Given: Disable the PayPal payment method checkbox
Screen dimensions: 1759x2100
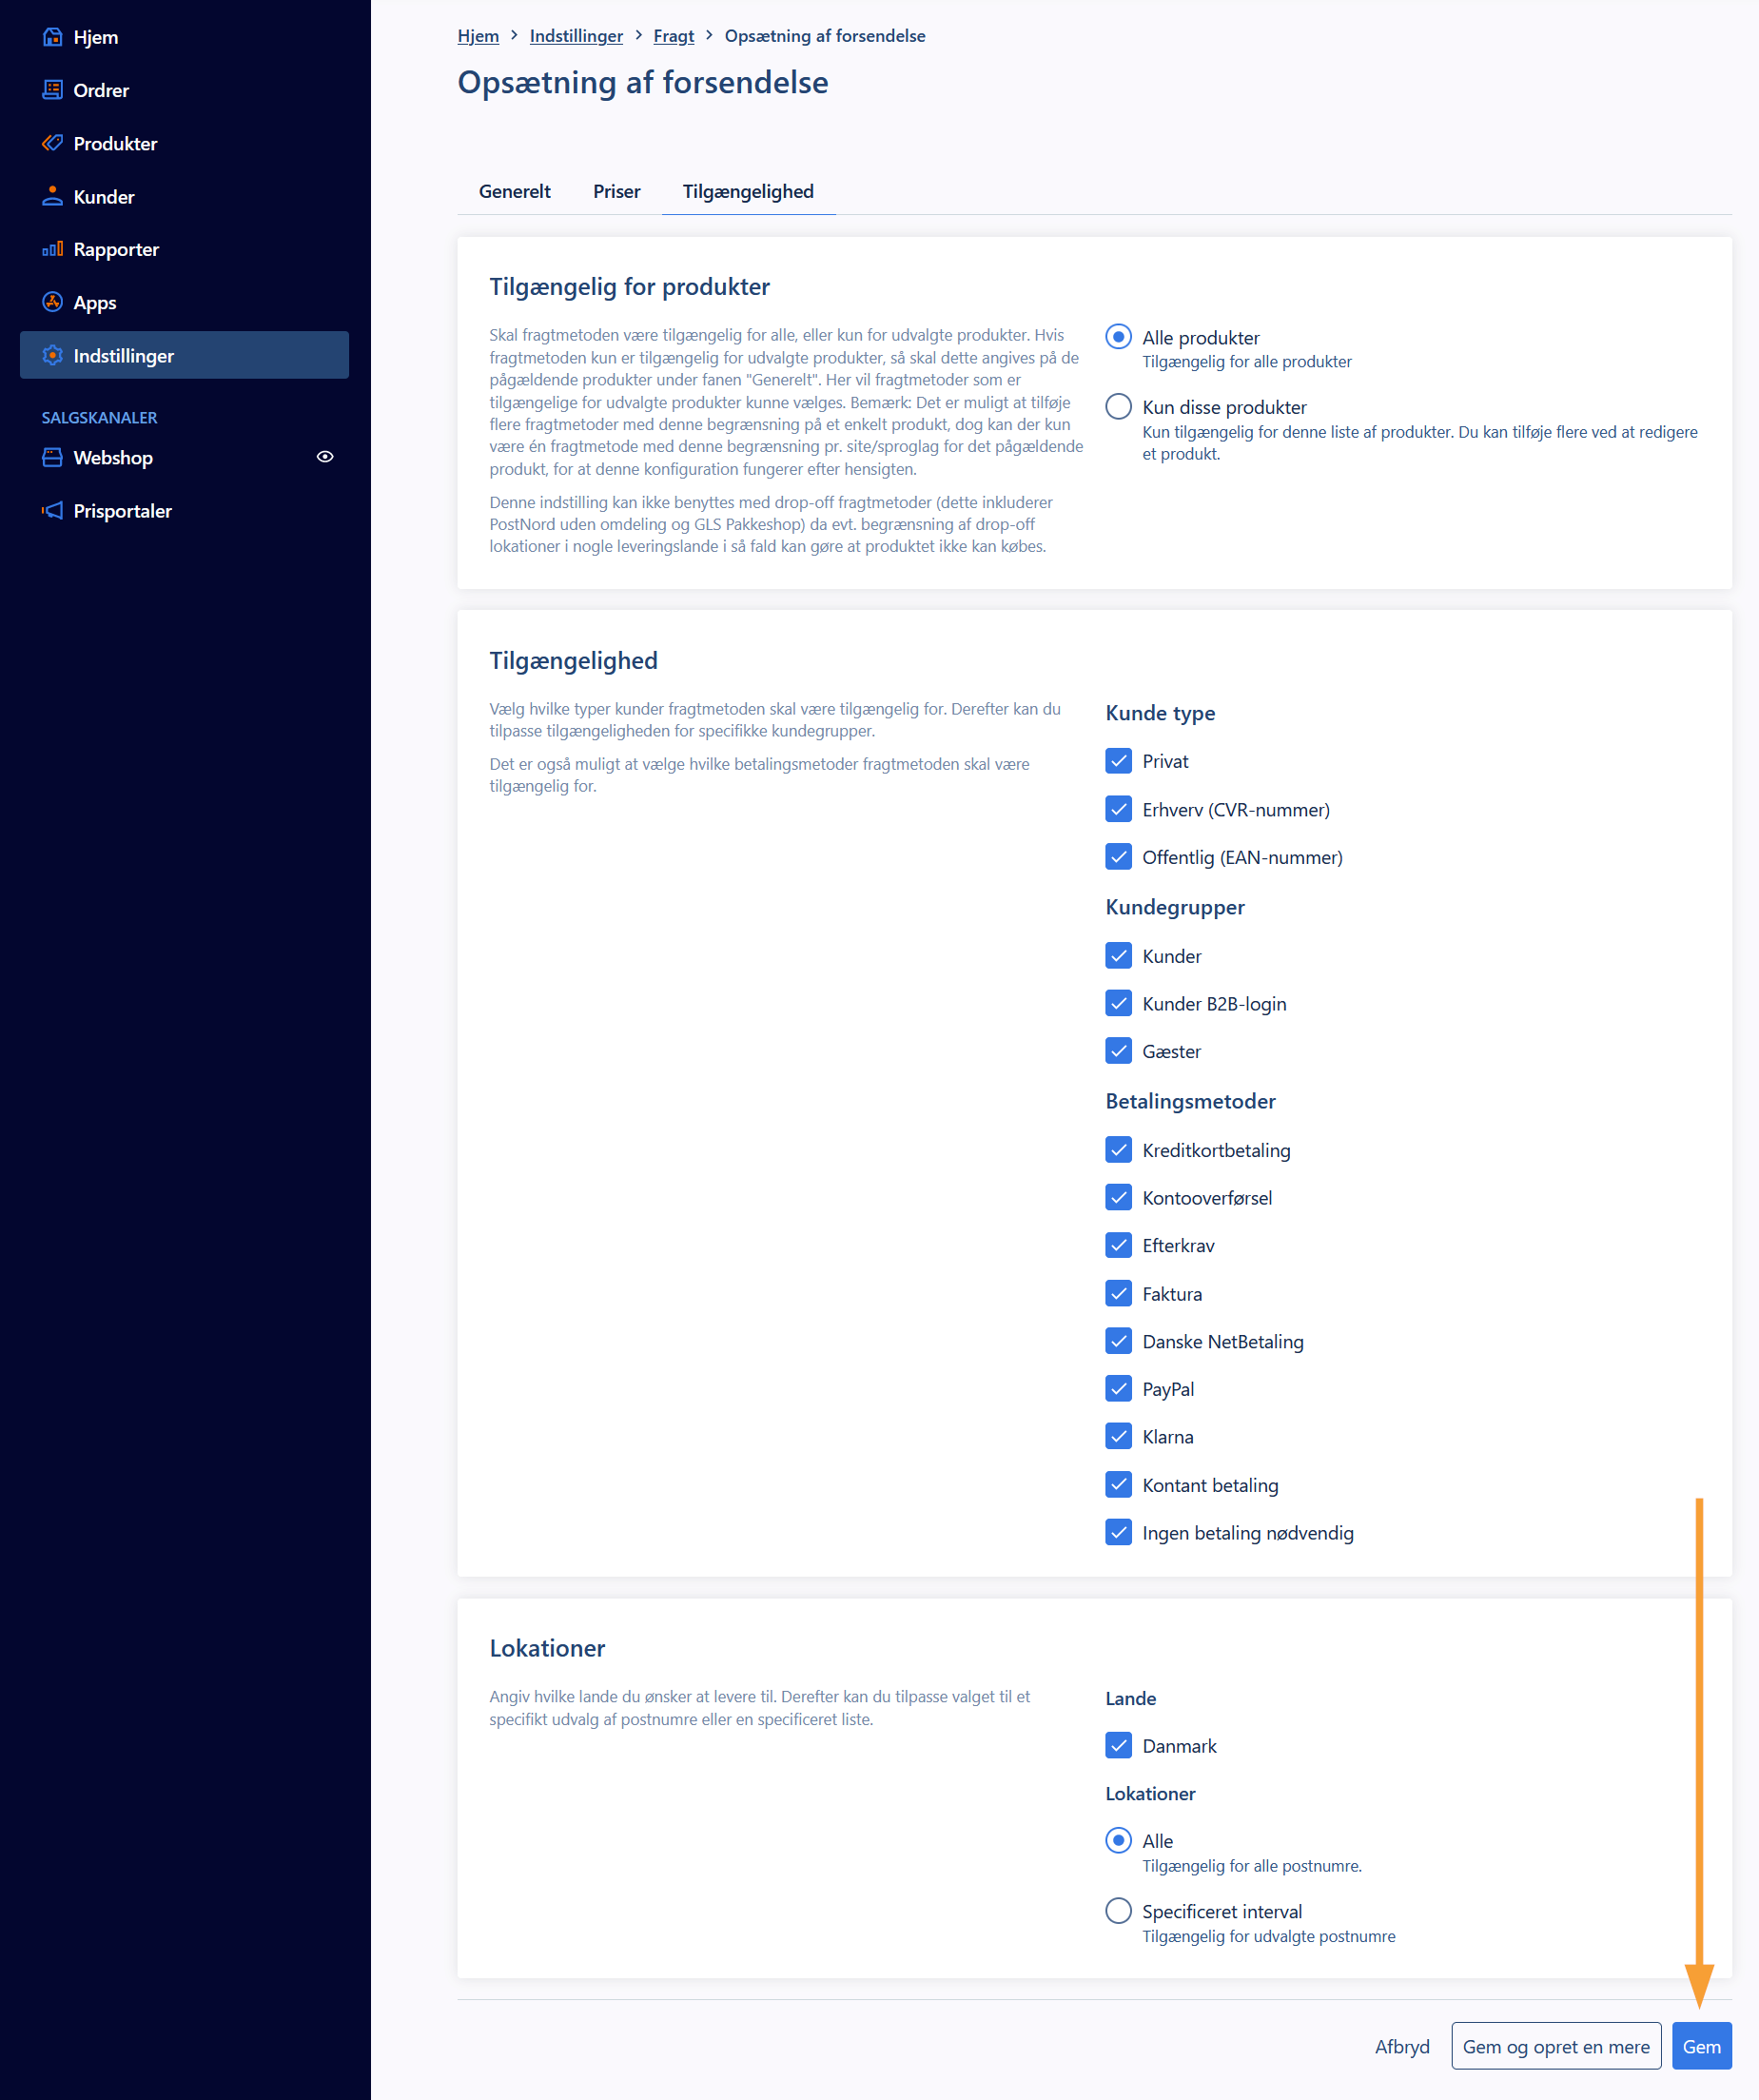Looking at the screenshot, I should point(1118,1389).
